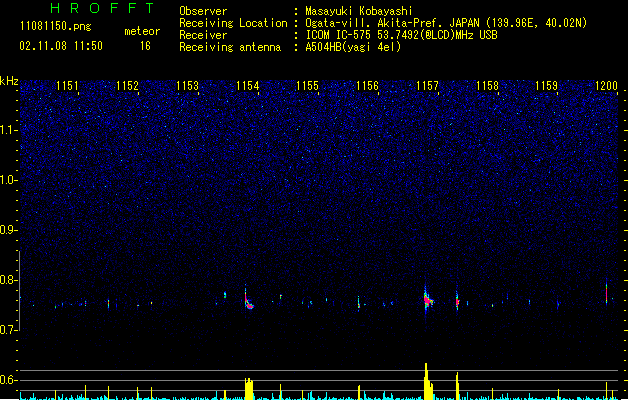The width and height of the screenshot is (629, 400).
Task: Click the wide yellow power bar under 1154
Action: (x=249, y=389)
